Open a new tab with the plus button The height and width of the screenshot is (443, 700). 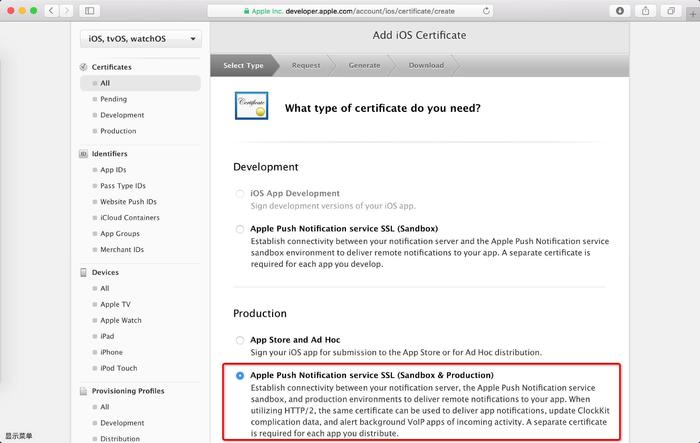pyautogui.click(x=691, y=10)
